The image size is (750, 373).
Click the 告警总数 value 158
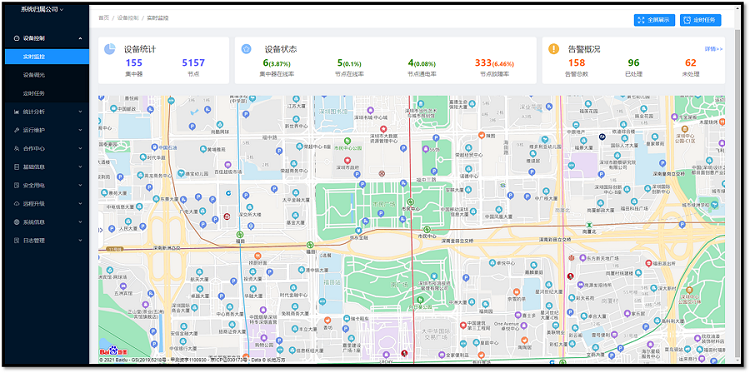[x=576, y=63]
